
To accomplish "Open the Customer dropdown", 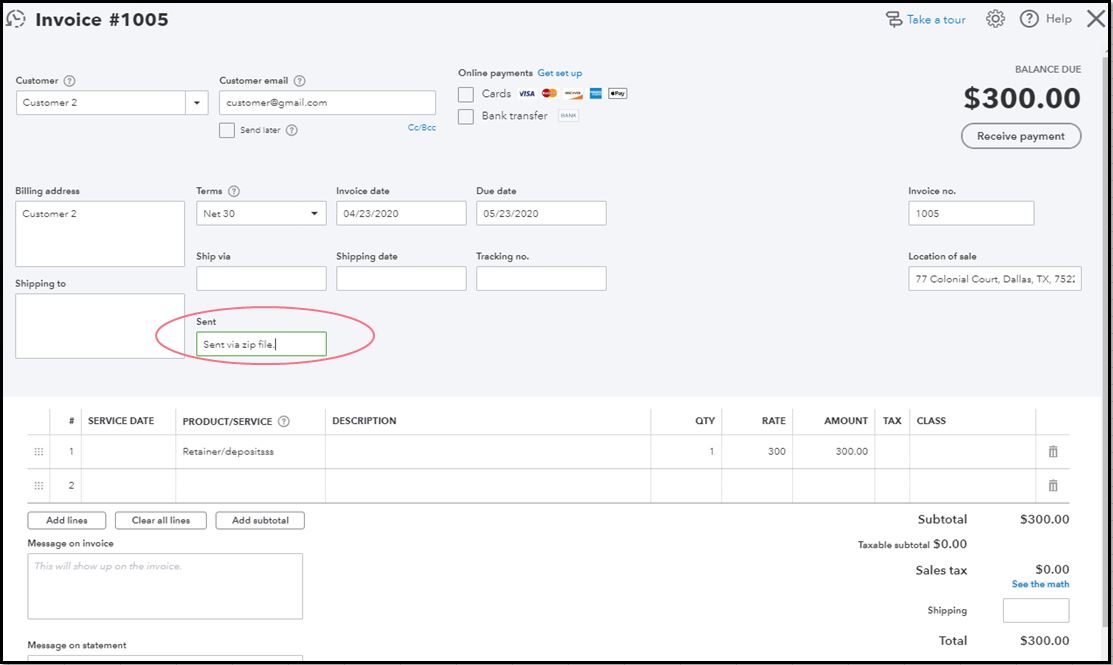I will click(x=196, y=102).
